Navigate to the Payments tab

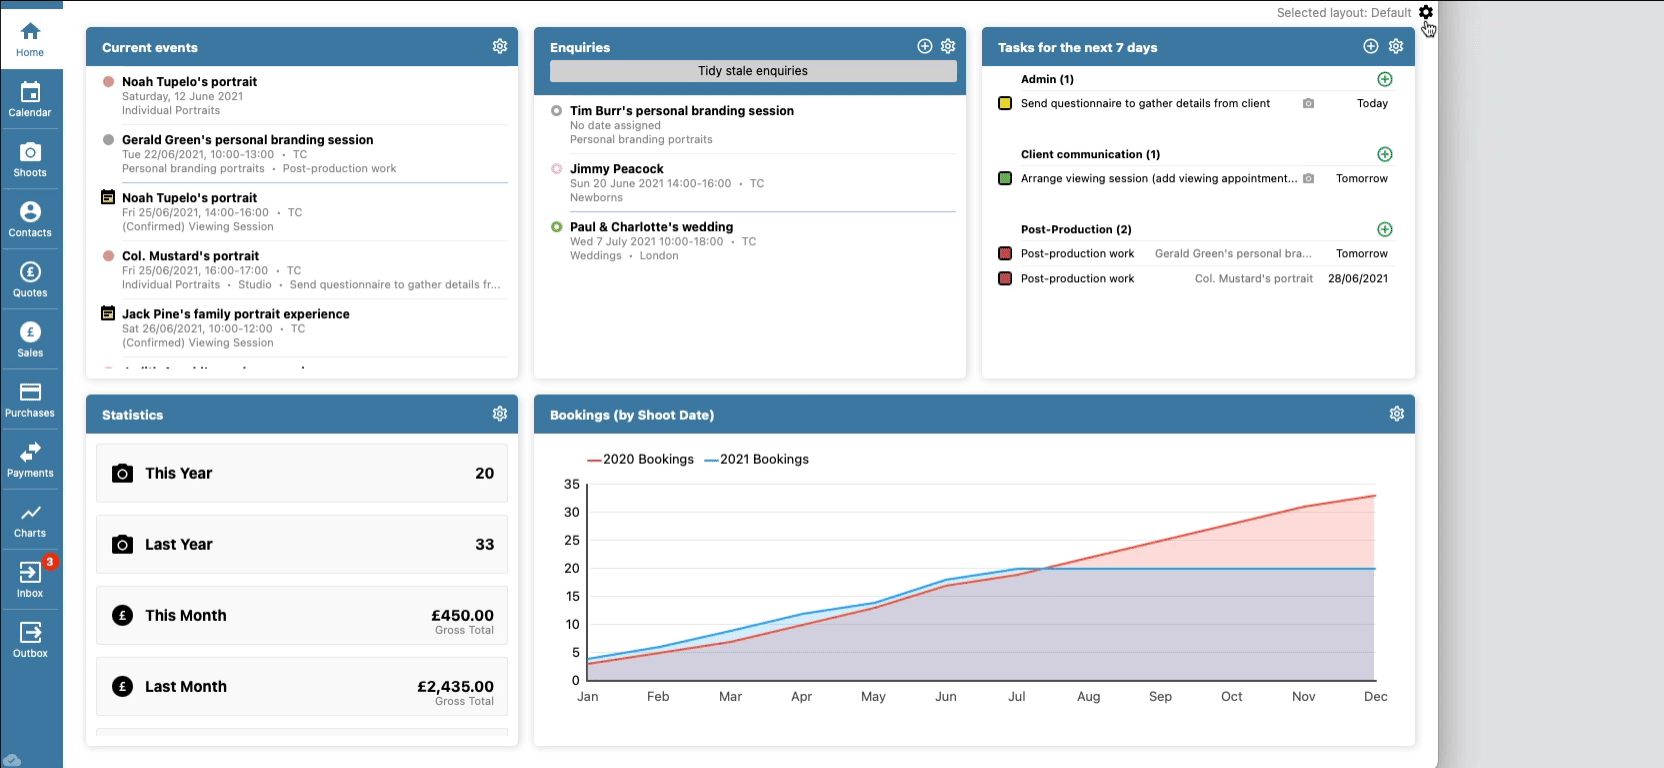point(30,459)
